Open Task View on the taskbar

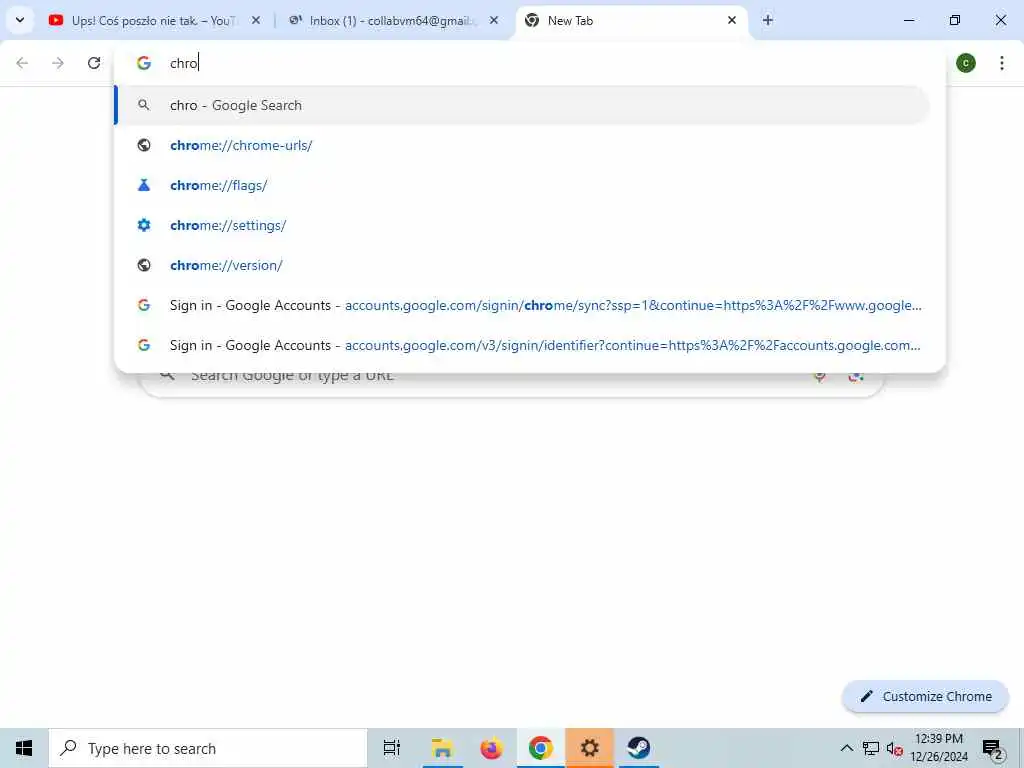point(392,748)
